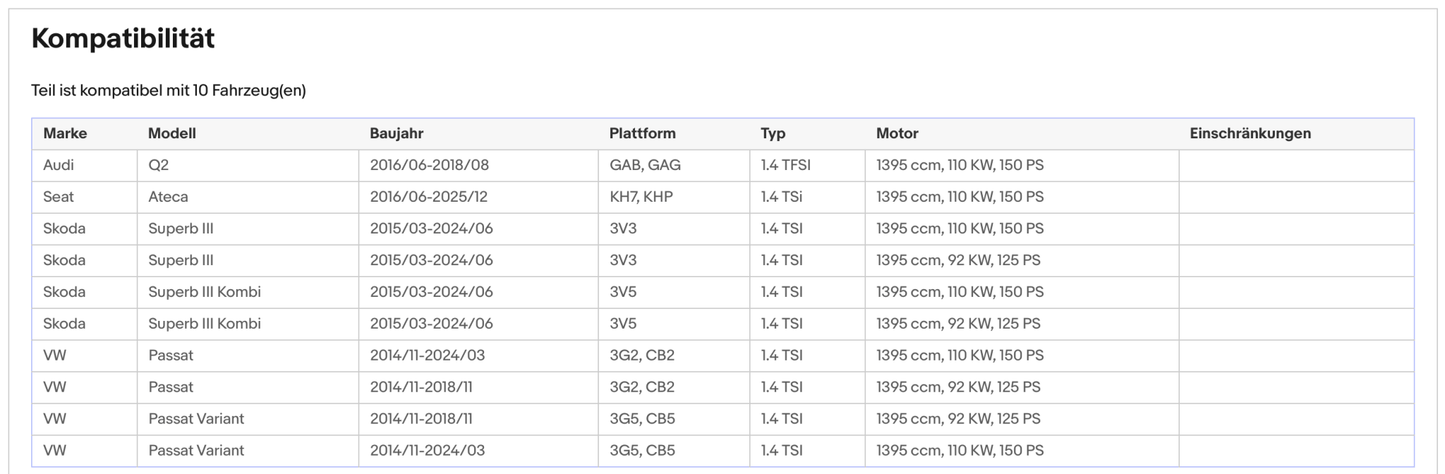The image size is (1445, 474).
Task: Click the Modell column header
Action: pyautogui.click(x=172, y=133)
